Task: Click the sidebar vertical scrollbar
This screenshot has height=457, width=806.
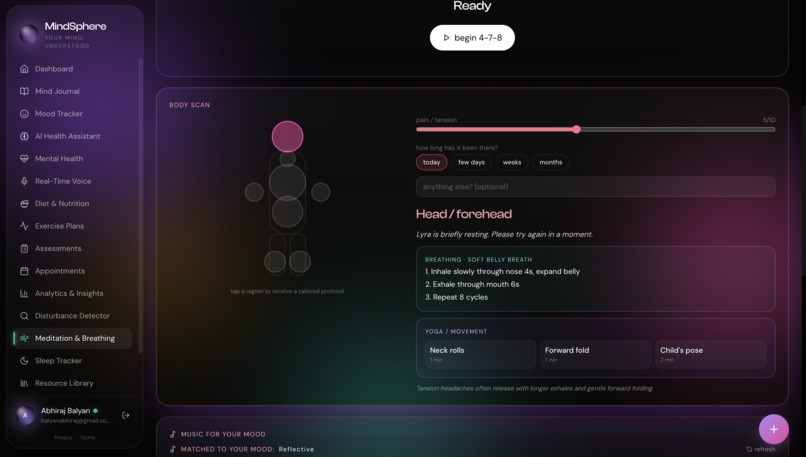Action: point(140,206)
